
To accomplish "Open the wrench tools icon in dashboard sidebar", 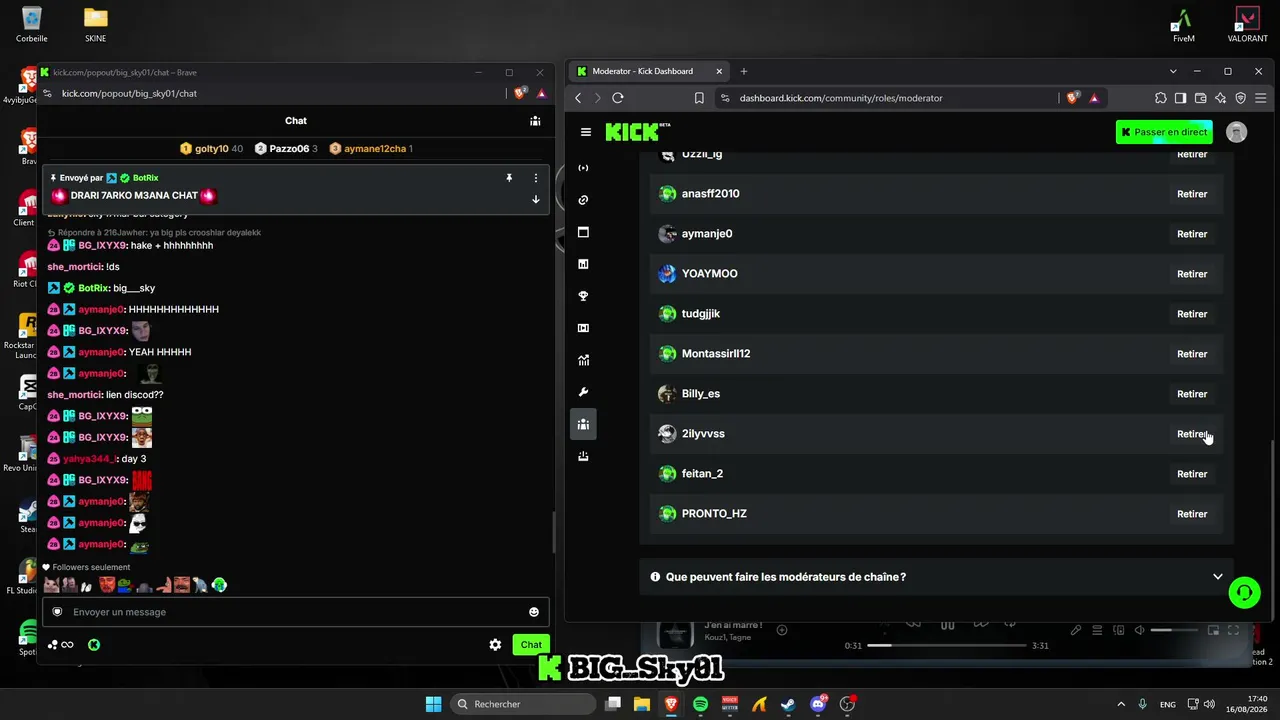I will click(x=584, y=392).
